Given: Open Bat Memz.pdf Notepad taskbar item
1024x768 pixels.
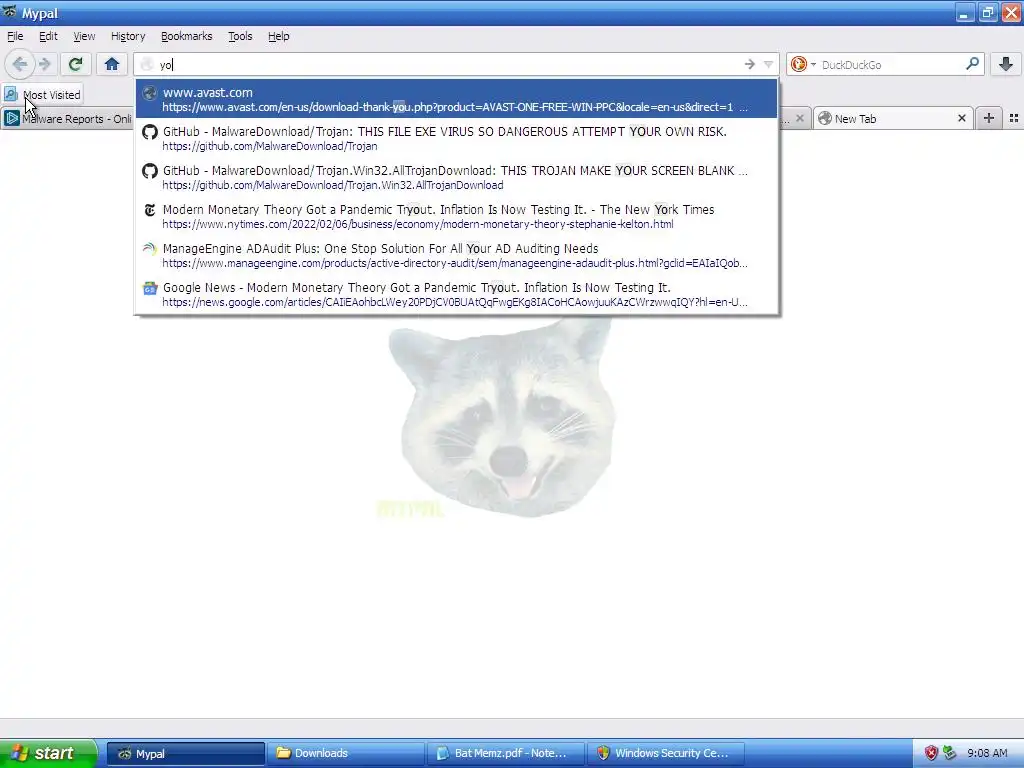Looking at the screenshot, I should point(506,754).
